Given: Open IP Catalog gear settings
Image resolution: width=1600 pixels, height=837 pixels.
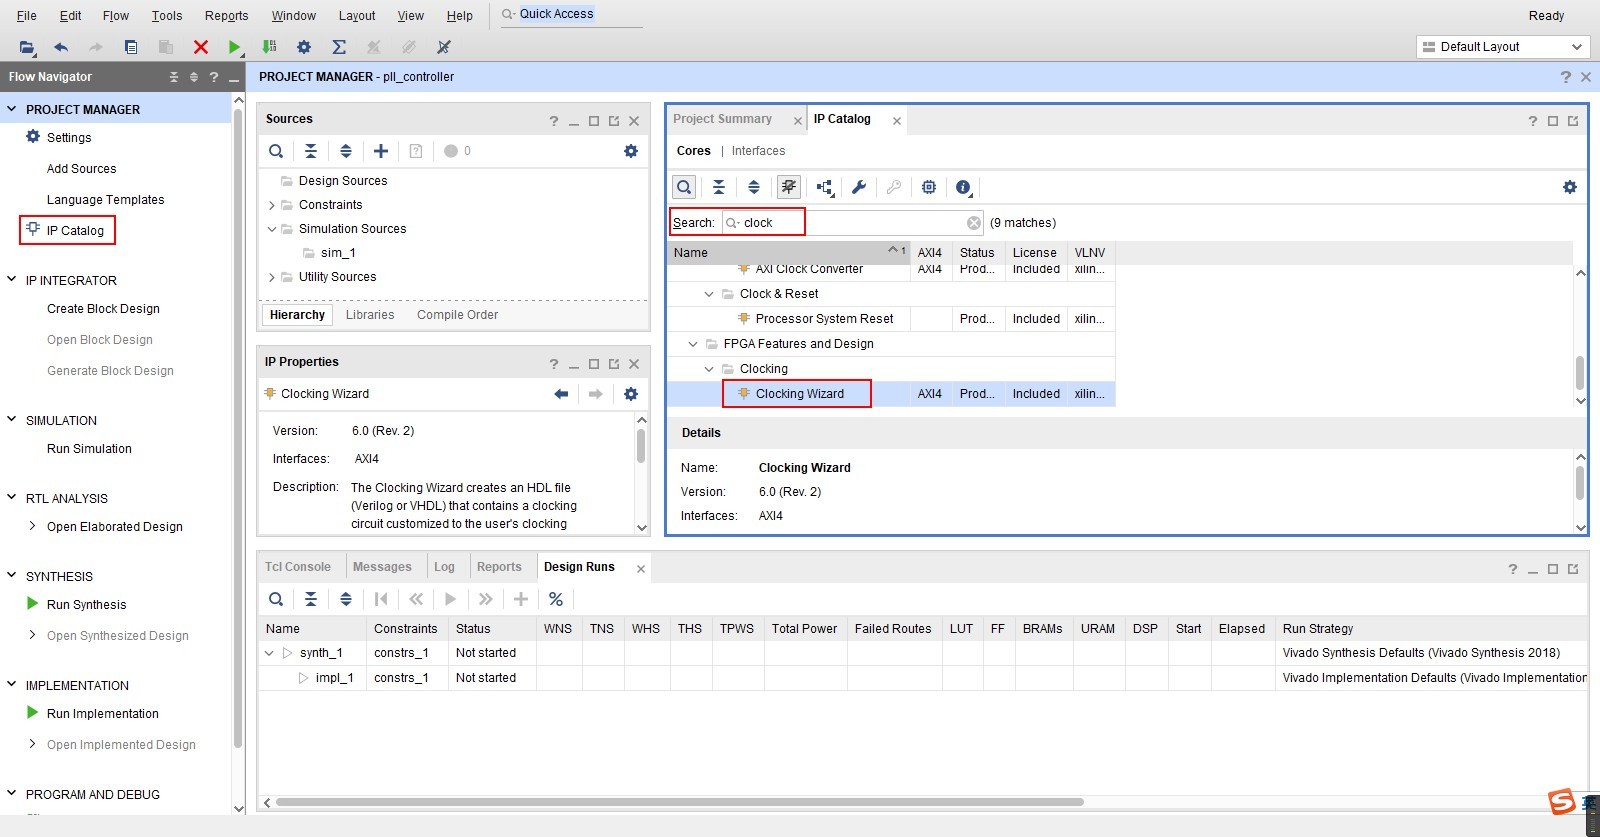Looking at the screenshot, I should (x=1570, y=187).
